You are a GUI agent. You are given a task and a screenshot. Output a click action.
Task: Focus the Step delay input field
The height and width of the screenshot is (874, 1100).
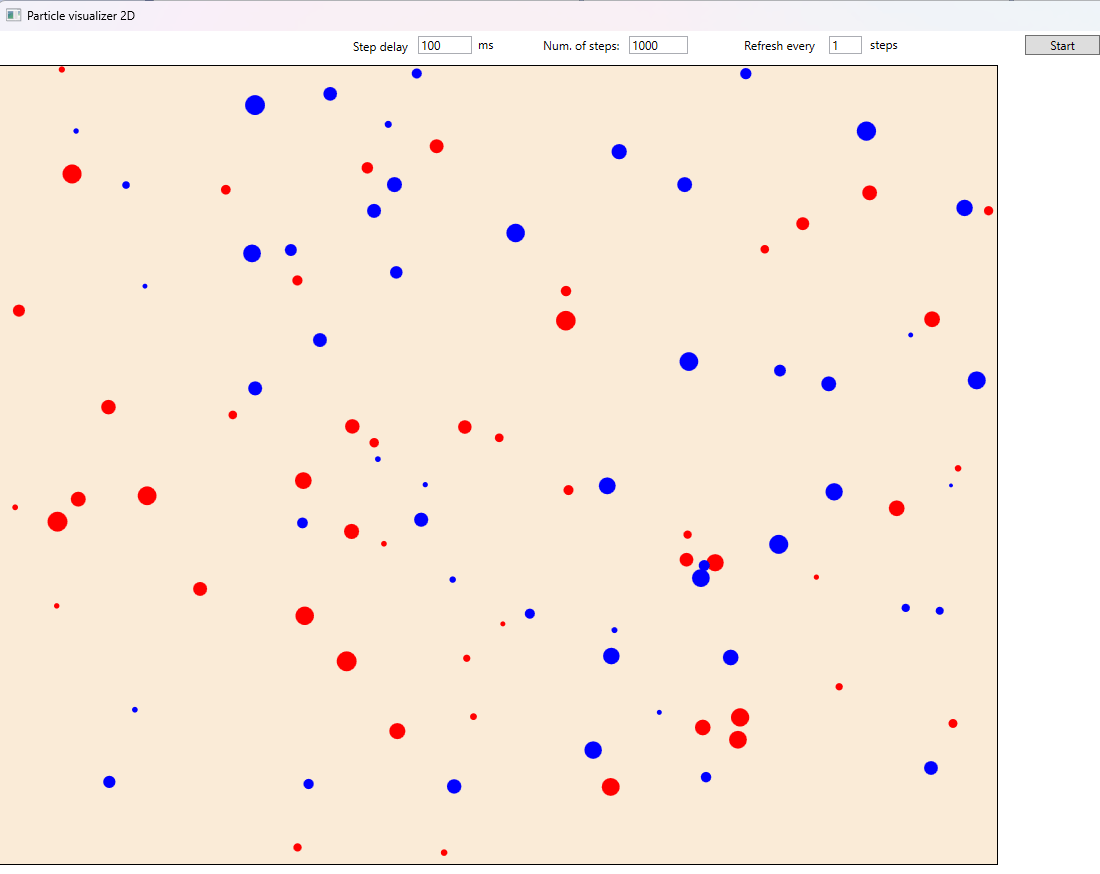(x=444, y=45)
